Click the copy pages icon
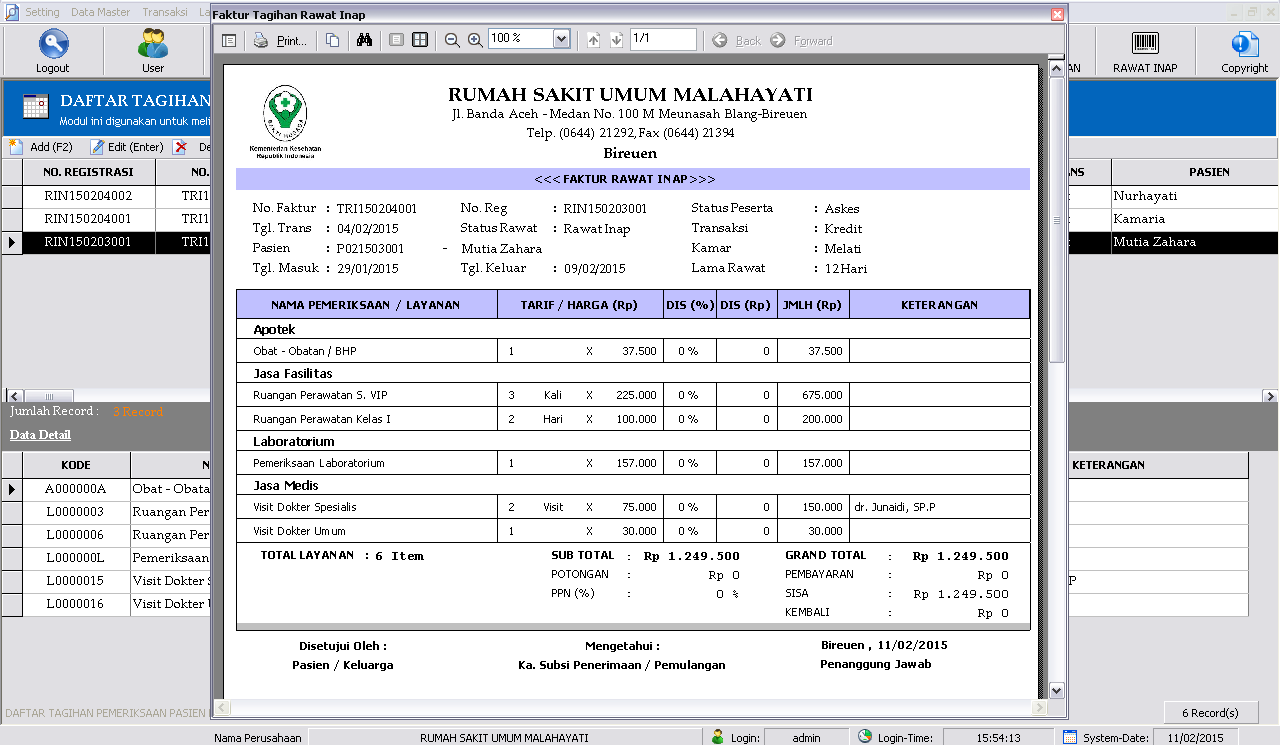The image size is (1280, 745). [x=333, y=40]
